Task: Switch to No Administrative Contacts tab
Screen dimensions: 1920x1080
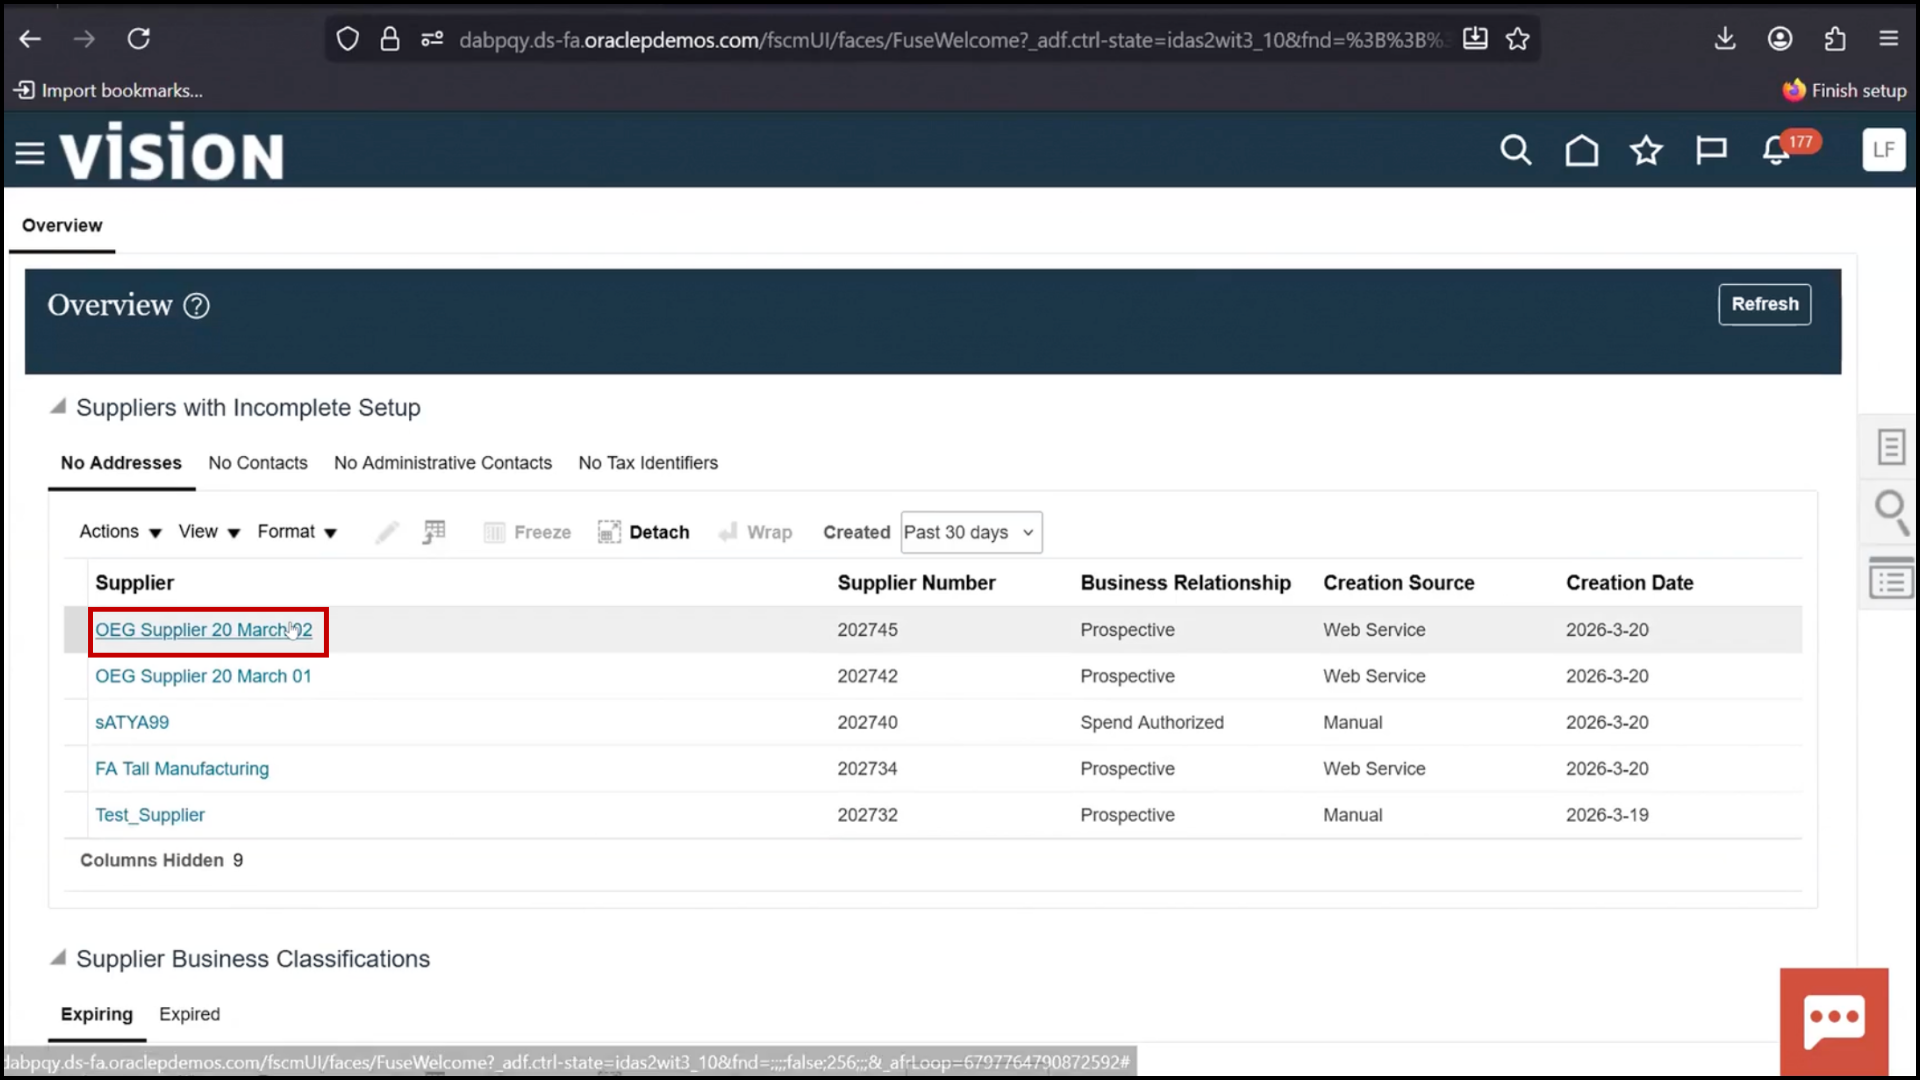Action: (443, 463)
